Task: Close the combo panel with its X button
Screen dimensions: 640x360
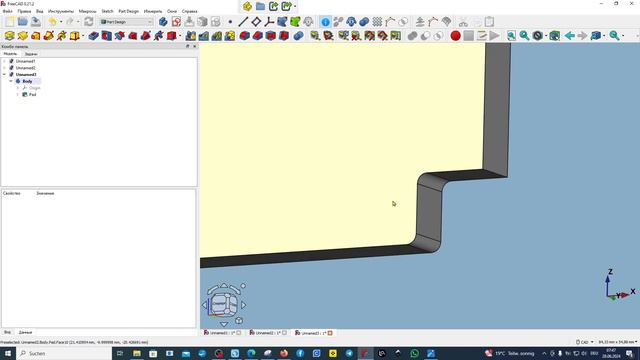Action: tap(194, 47)
